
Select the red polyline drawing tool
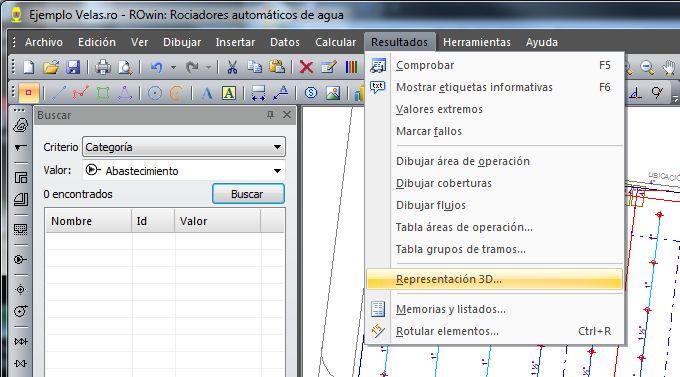click(x=81, y=93)
